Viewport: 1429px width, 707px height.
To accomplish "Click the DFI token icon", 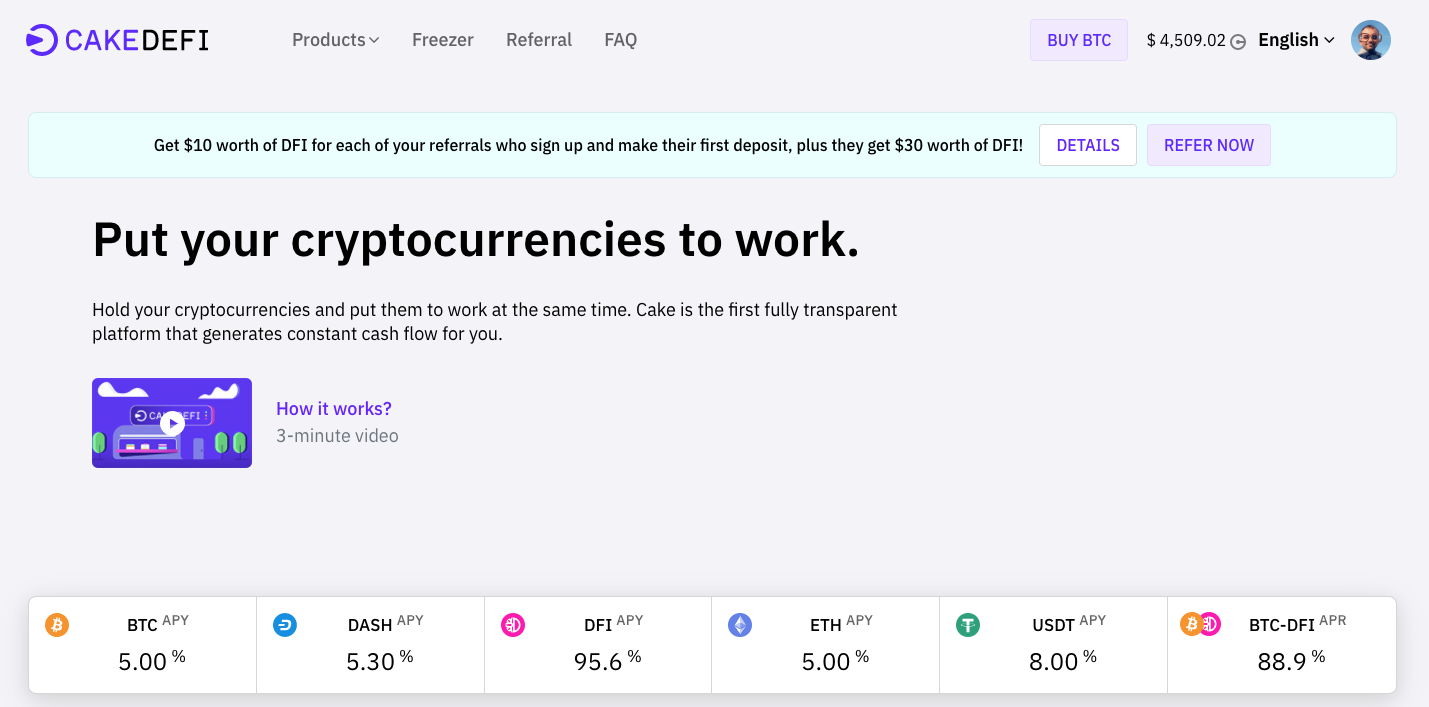I will 512,624.
